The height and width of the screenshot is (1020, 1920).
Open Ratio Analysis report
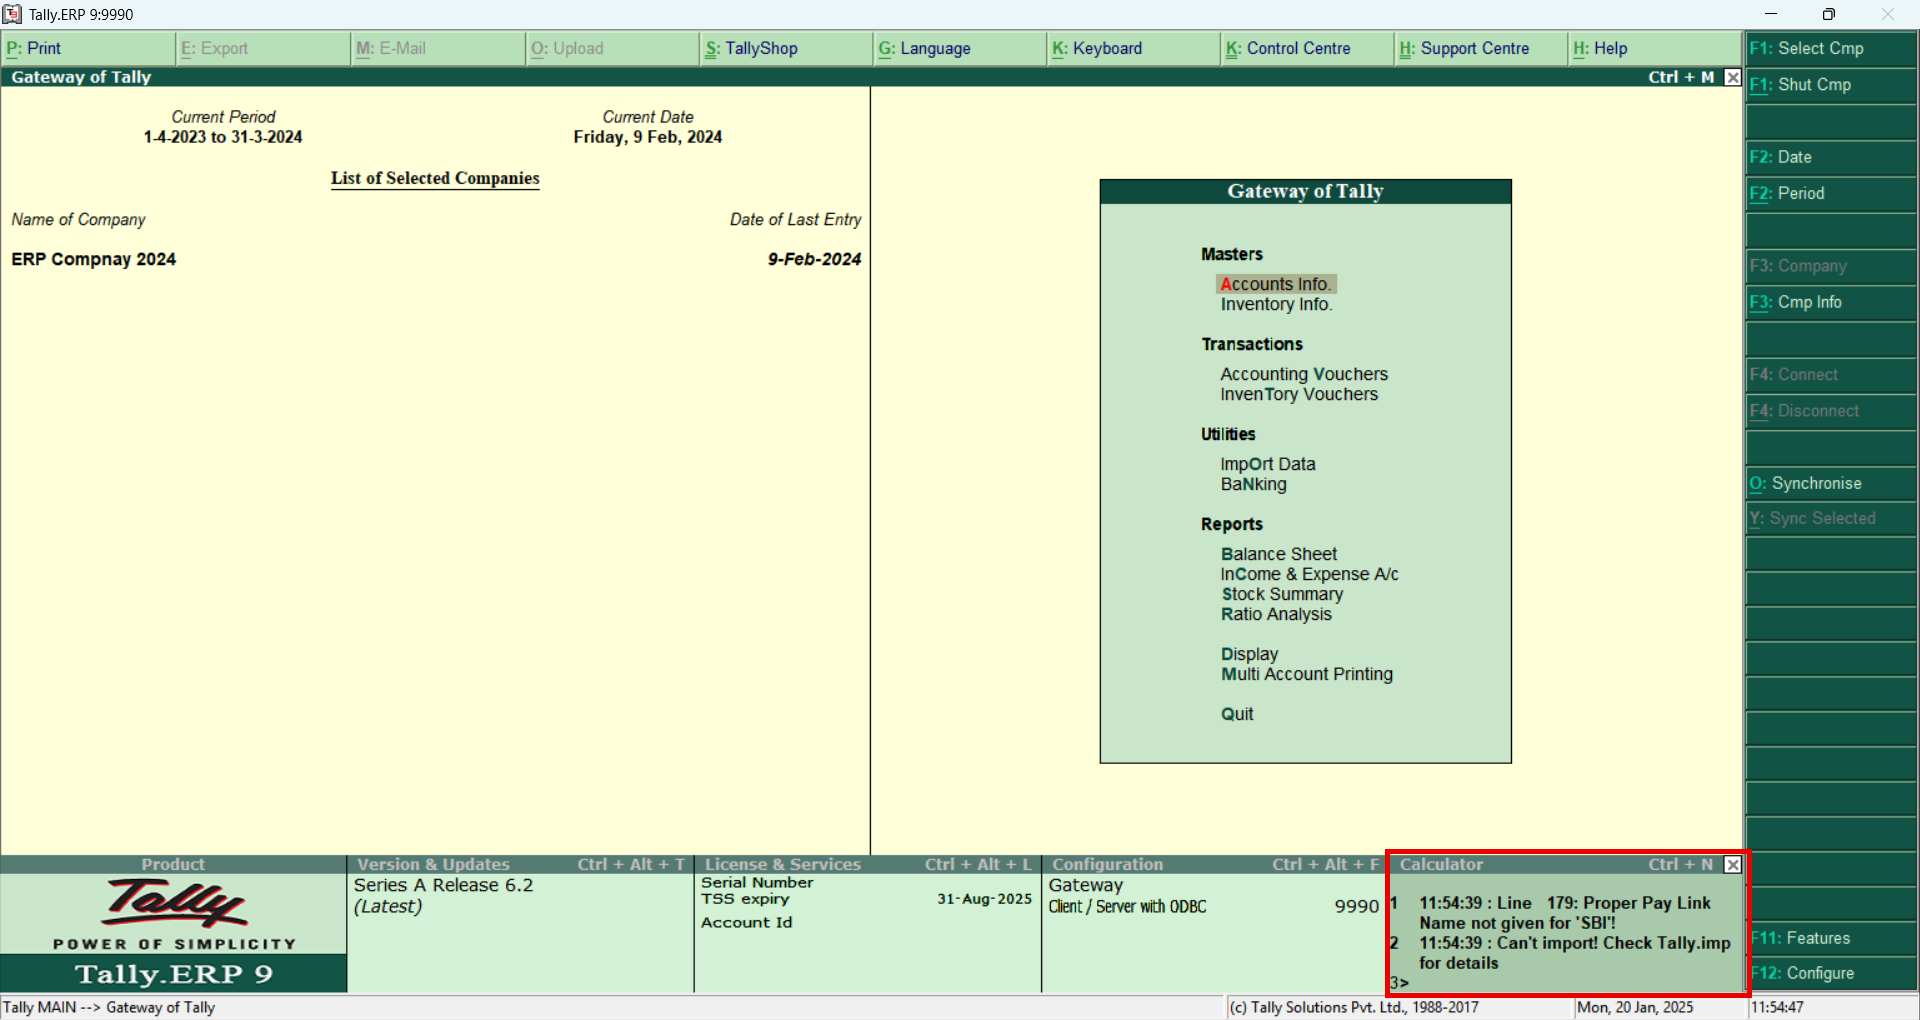pyautogui.click(x=1276, y=614)
